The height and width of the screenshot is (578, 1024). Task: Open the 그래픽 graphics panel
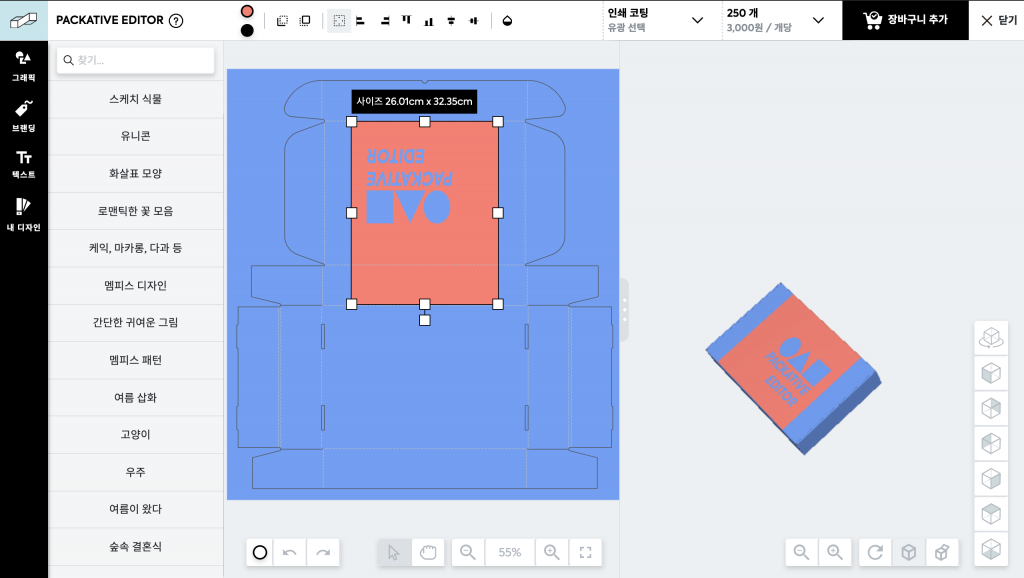[x=24, y=66]
